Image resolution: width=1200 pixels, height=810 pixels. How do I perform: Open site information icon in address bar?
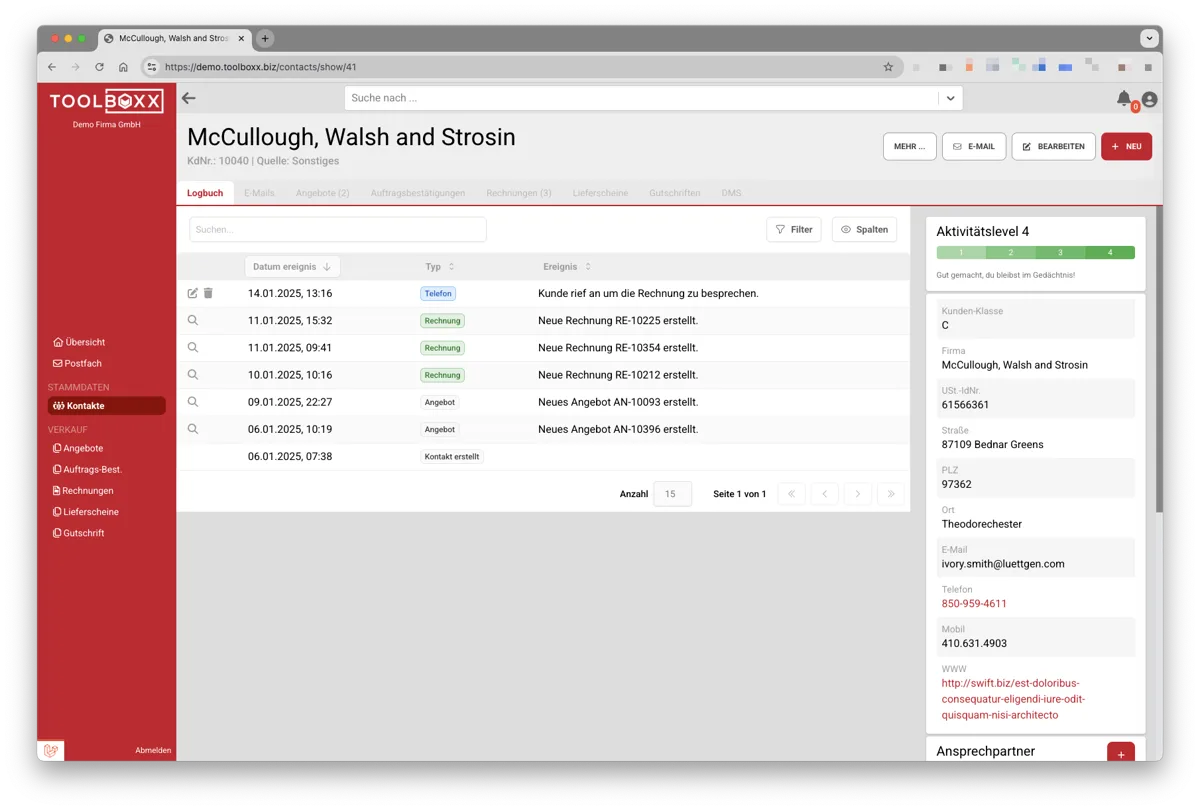click(151, 67)
